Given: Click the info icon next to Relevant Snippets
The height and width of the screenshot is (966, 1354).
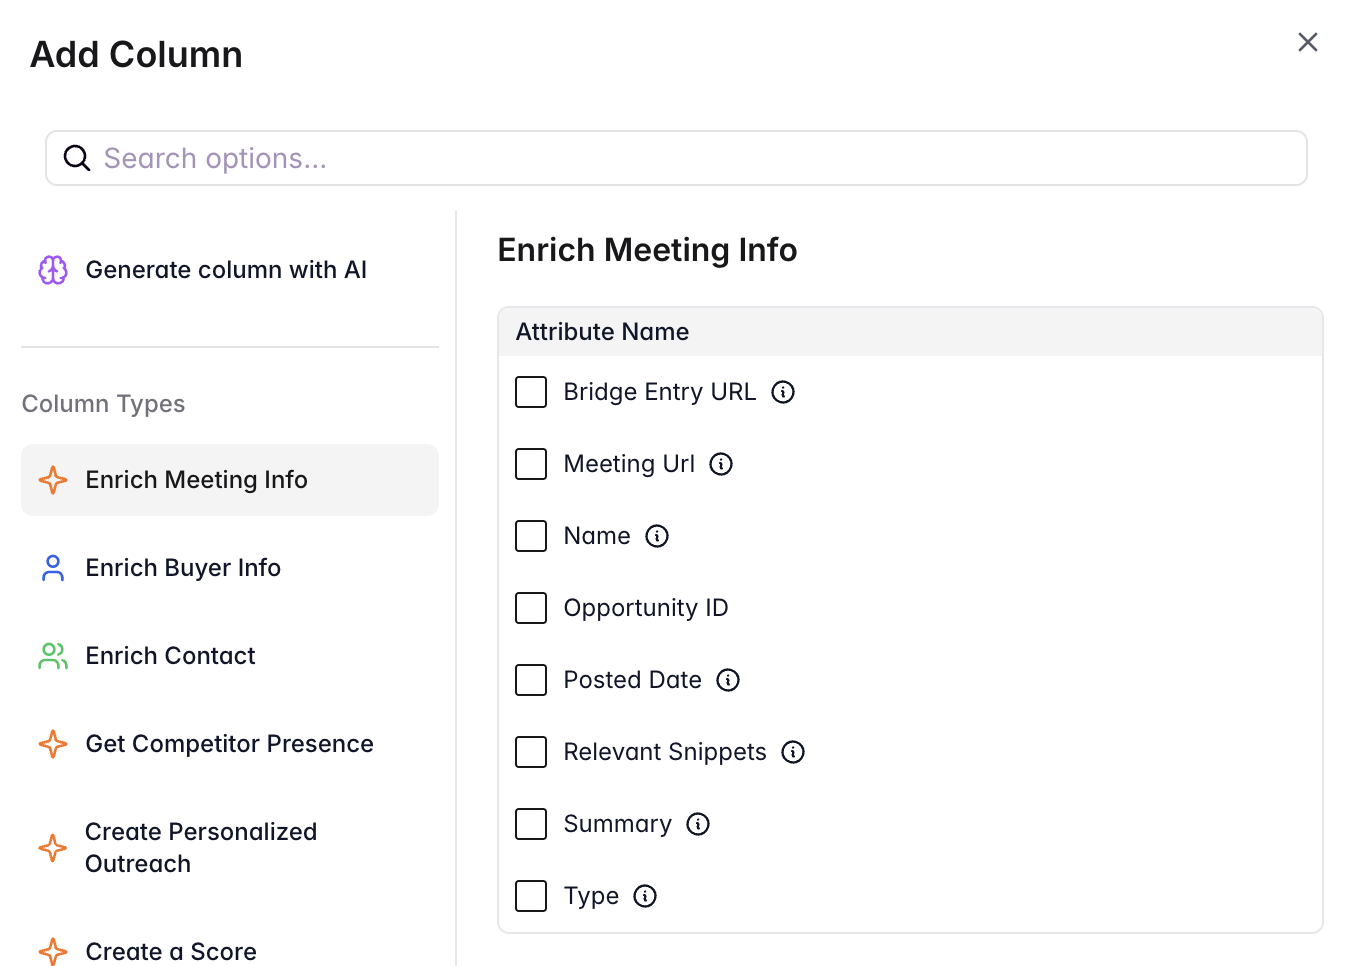Looking at the screenshot, I should tap(793, 752).
